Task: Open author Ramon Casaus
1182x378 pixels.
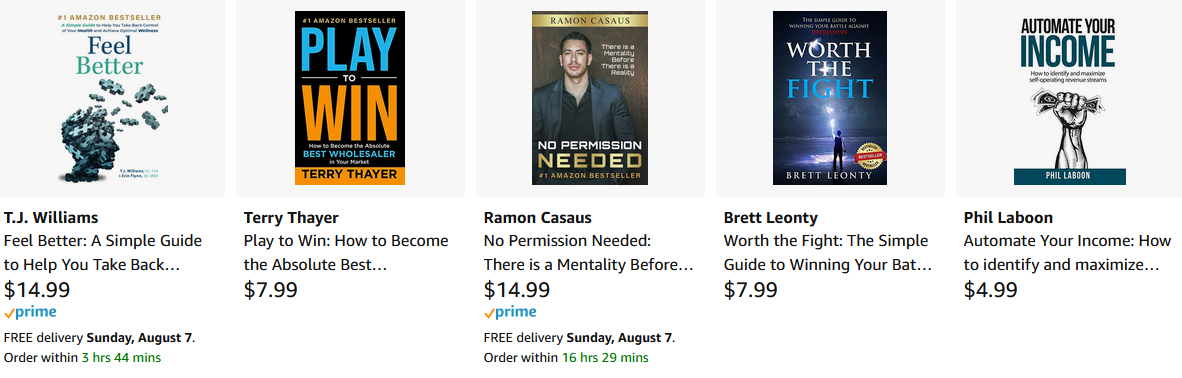Action: (x=537, y=218)
